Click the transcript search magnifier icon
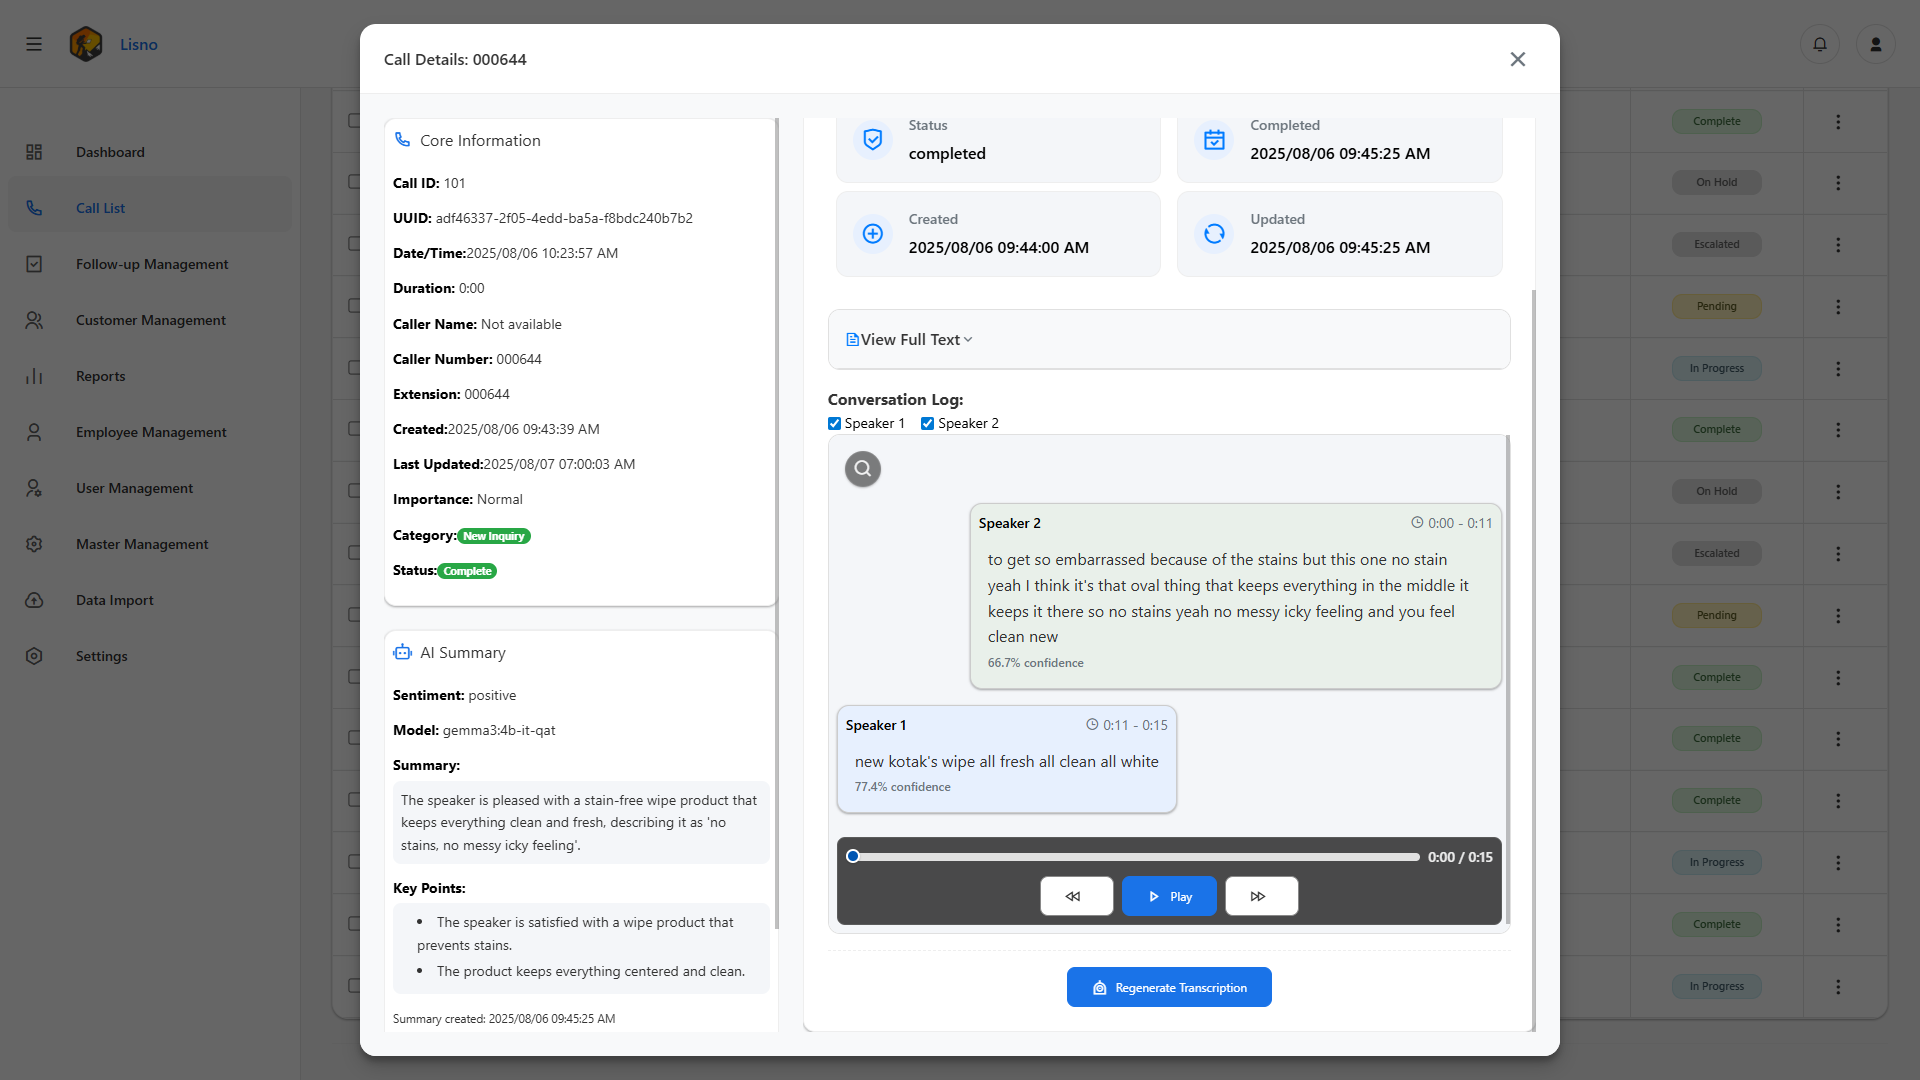 coord(862,469)
